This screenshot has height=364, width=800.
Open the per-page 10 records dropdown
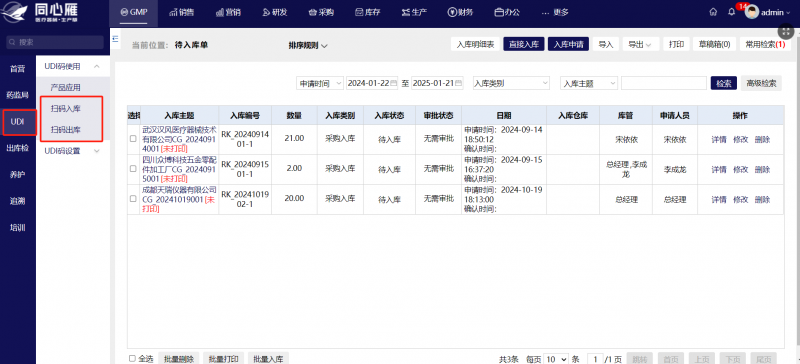pos(556,359)
